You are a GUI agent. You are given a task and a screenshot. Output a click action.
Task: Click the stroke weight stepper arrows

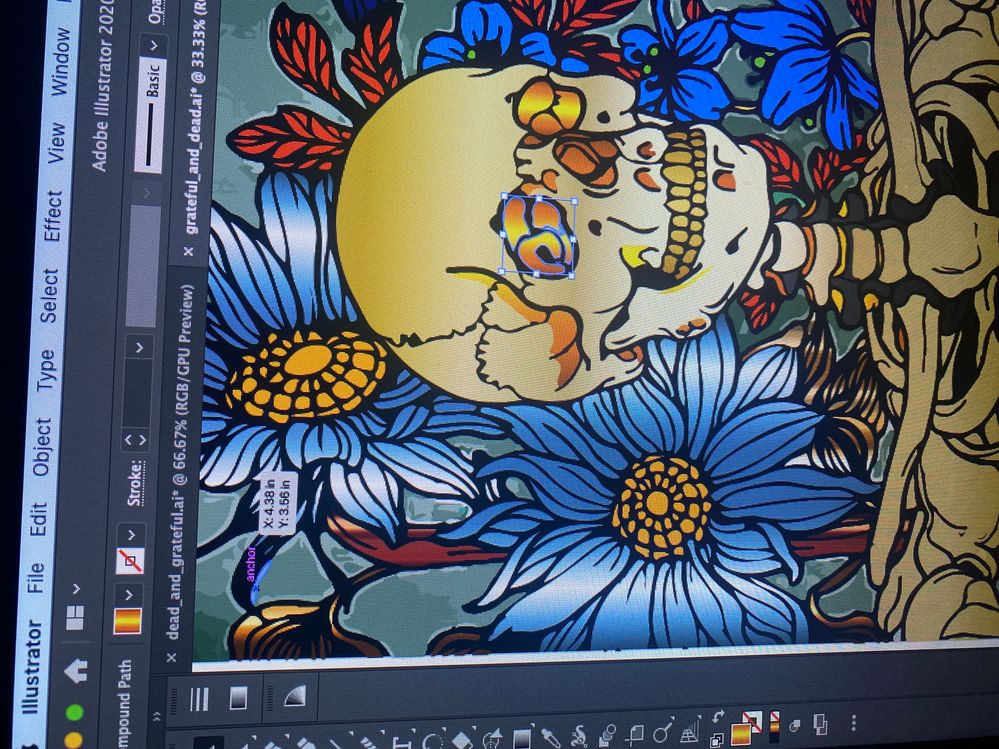pos(136,439)
